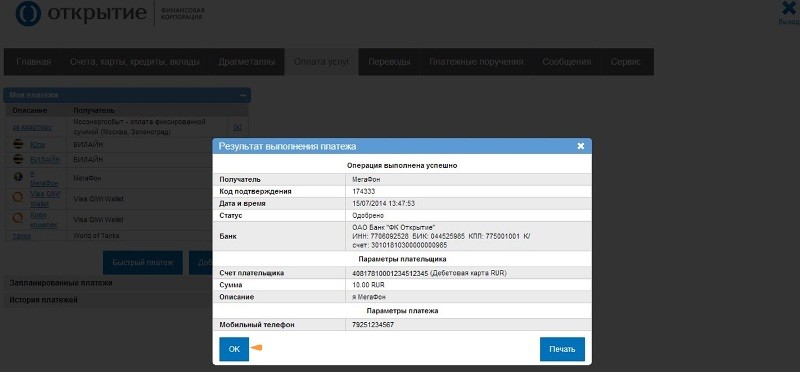Click the Быстрый платеж button
This screenshot has height=372, width=800.
[x=143, y=263]
